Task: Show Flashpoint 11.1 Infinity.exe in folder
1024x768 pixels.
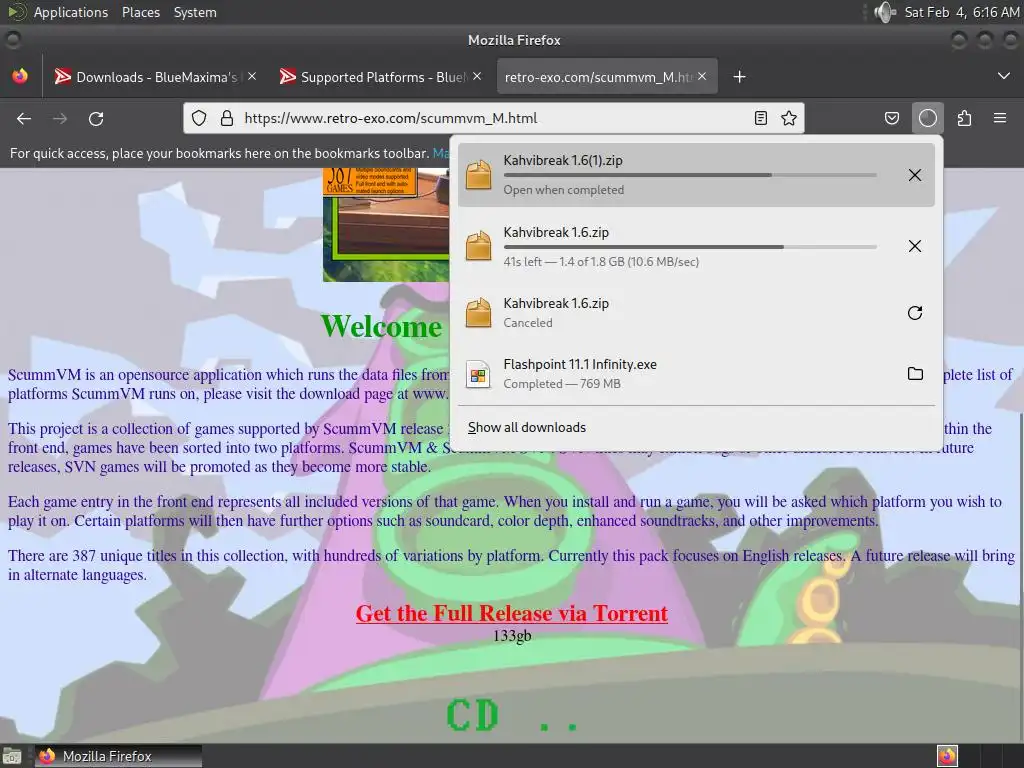Action: [x=915, y=374]
